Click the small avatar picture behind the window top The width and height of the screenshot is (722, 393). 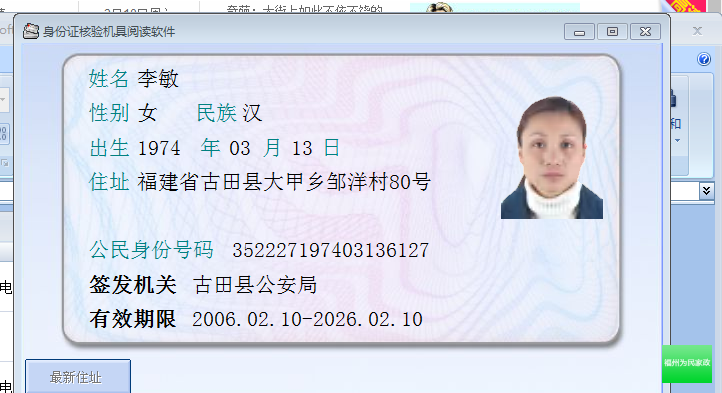(x=439, y=8)
